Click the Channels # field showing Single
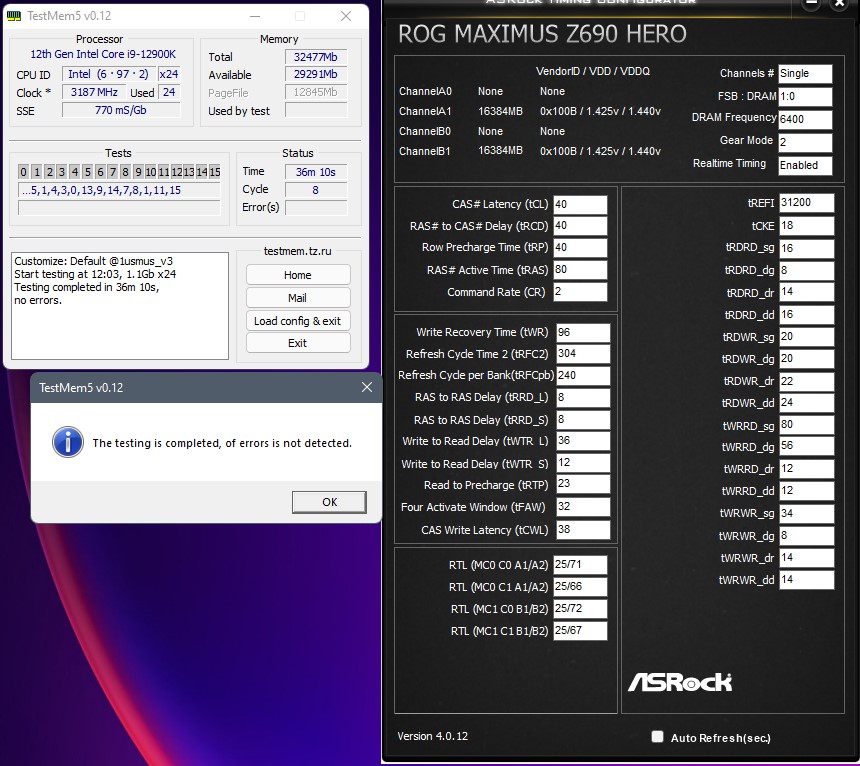The height and width of the screenshot is (766, 860). coord(805,73)
